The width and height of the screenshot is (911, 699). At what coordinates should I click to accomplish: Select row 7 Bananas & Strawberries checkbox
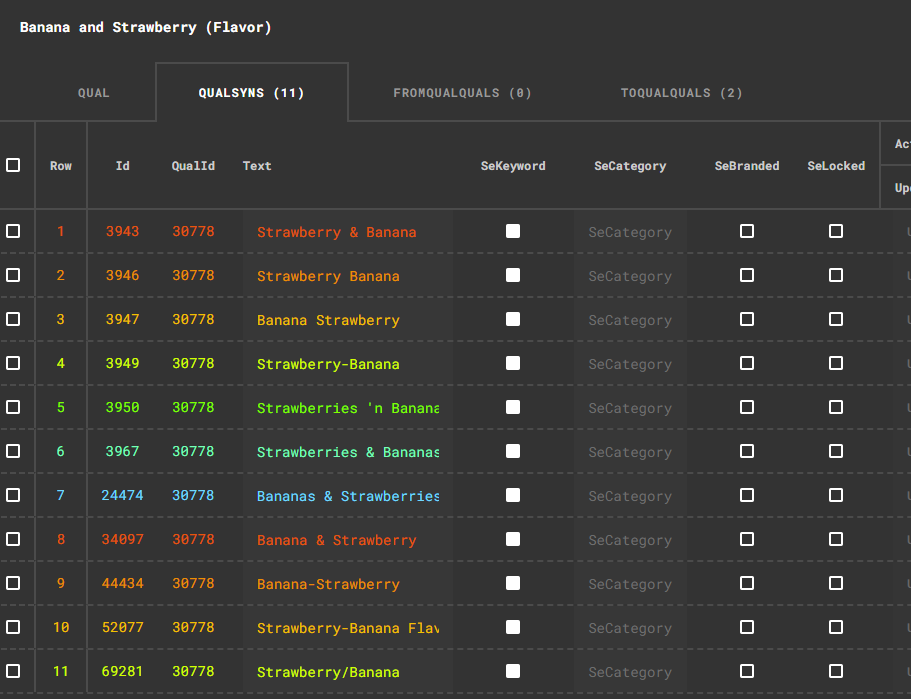coord(13,495)
